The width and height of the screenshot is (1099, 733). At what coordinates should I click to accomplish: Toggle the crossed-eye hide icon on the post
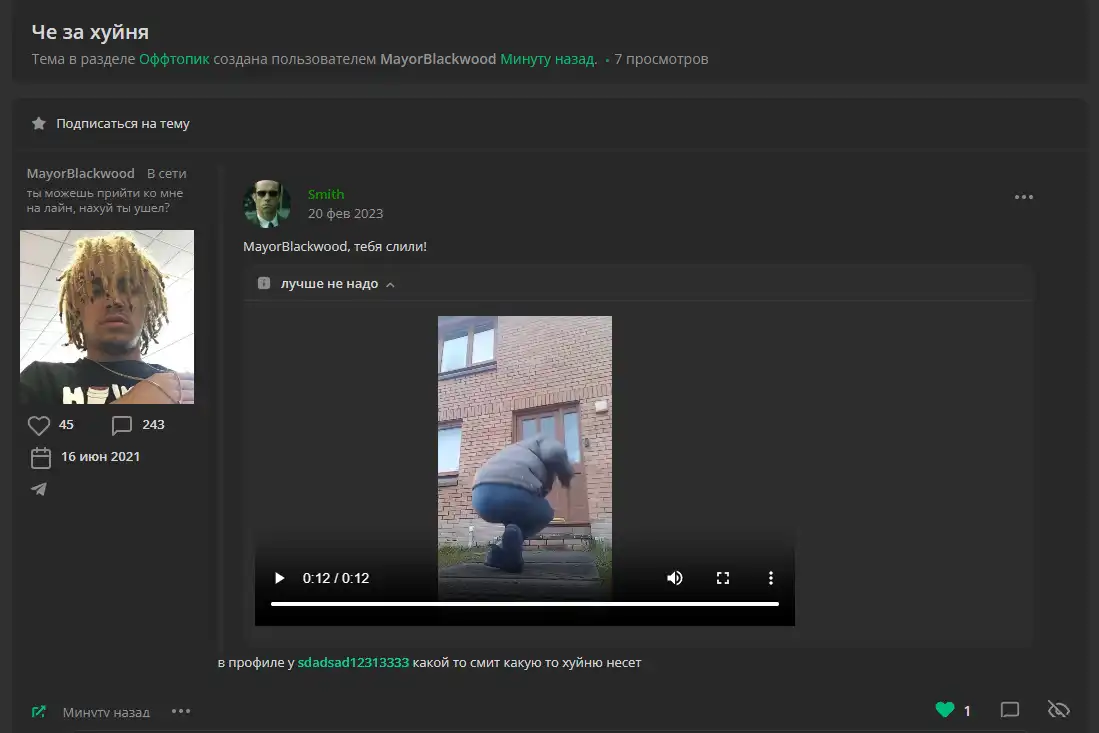(1058, 710)
